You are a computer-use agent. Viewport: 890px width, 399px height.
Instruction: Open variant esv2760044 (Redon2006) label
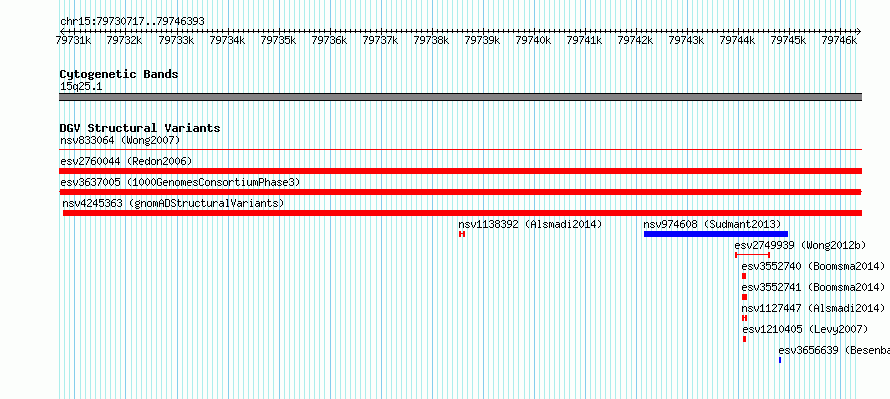coord(126,161)
